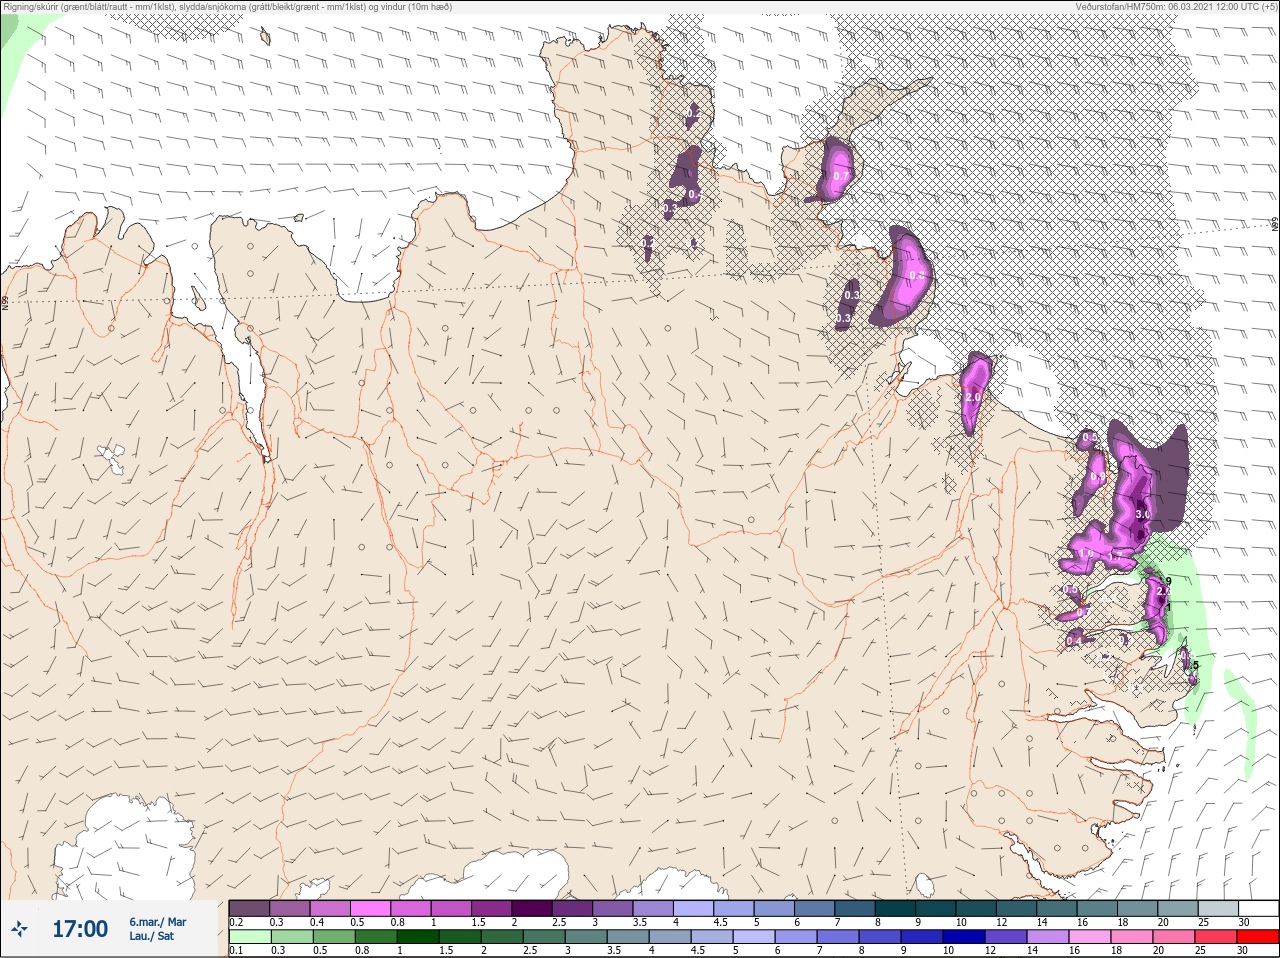Select the 4 light lavender swatch, top legend row
1280x958 pixels.
click(694, 908)
